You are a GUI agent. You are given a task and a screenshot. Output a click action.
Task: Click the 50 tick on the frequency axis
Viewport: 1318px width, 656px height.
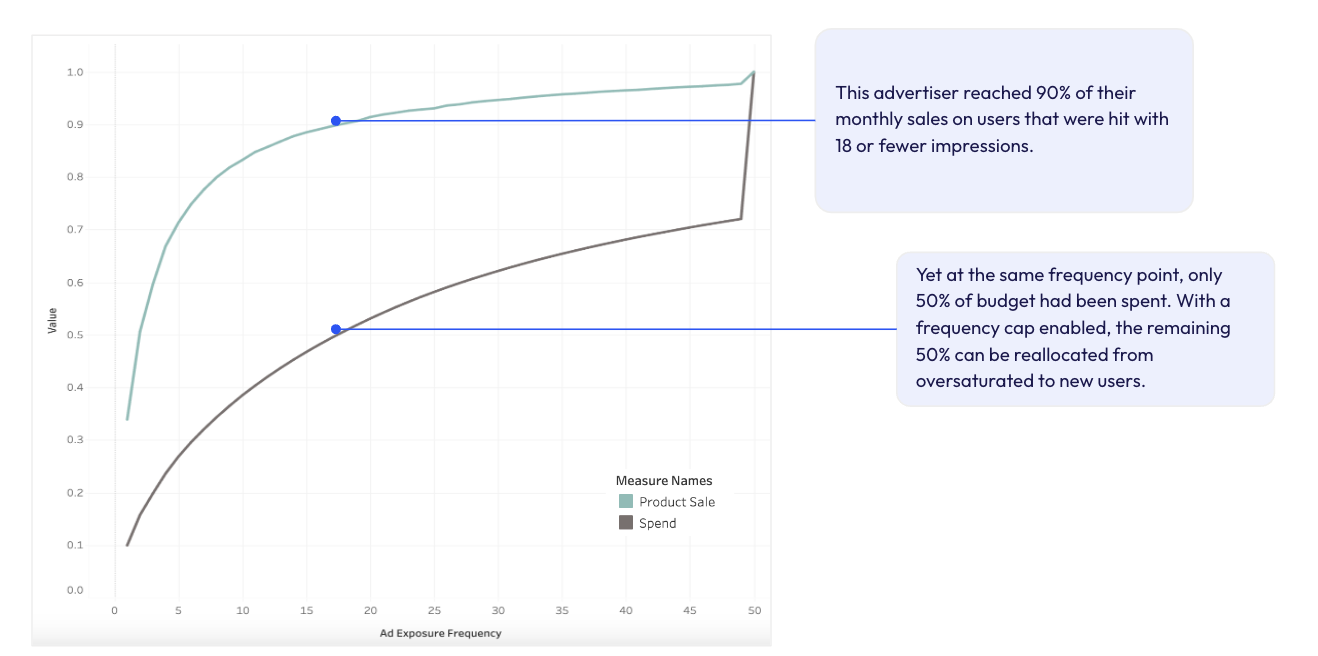point(755,610)
